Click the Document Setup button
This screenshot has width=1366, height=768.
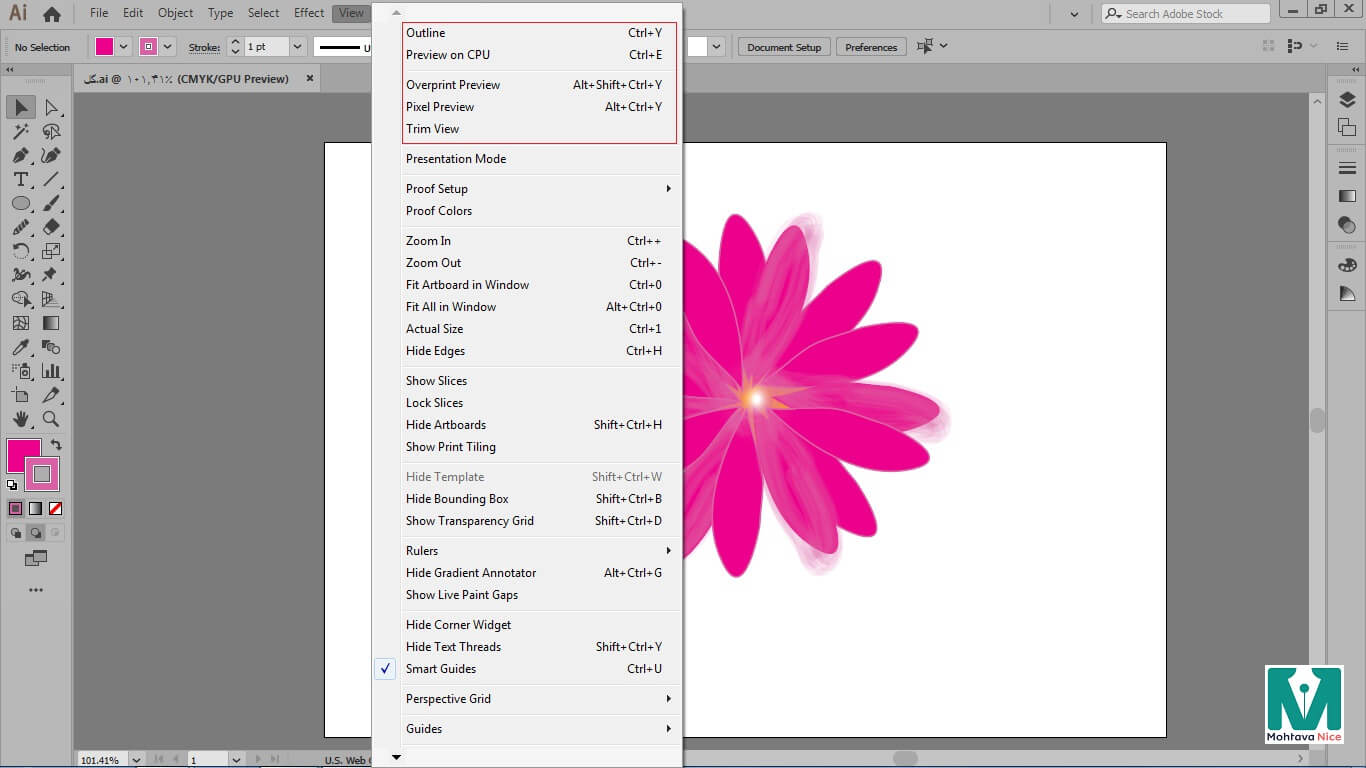point(784,47)
